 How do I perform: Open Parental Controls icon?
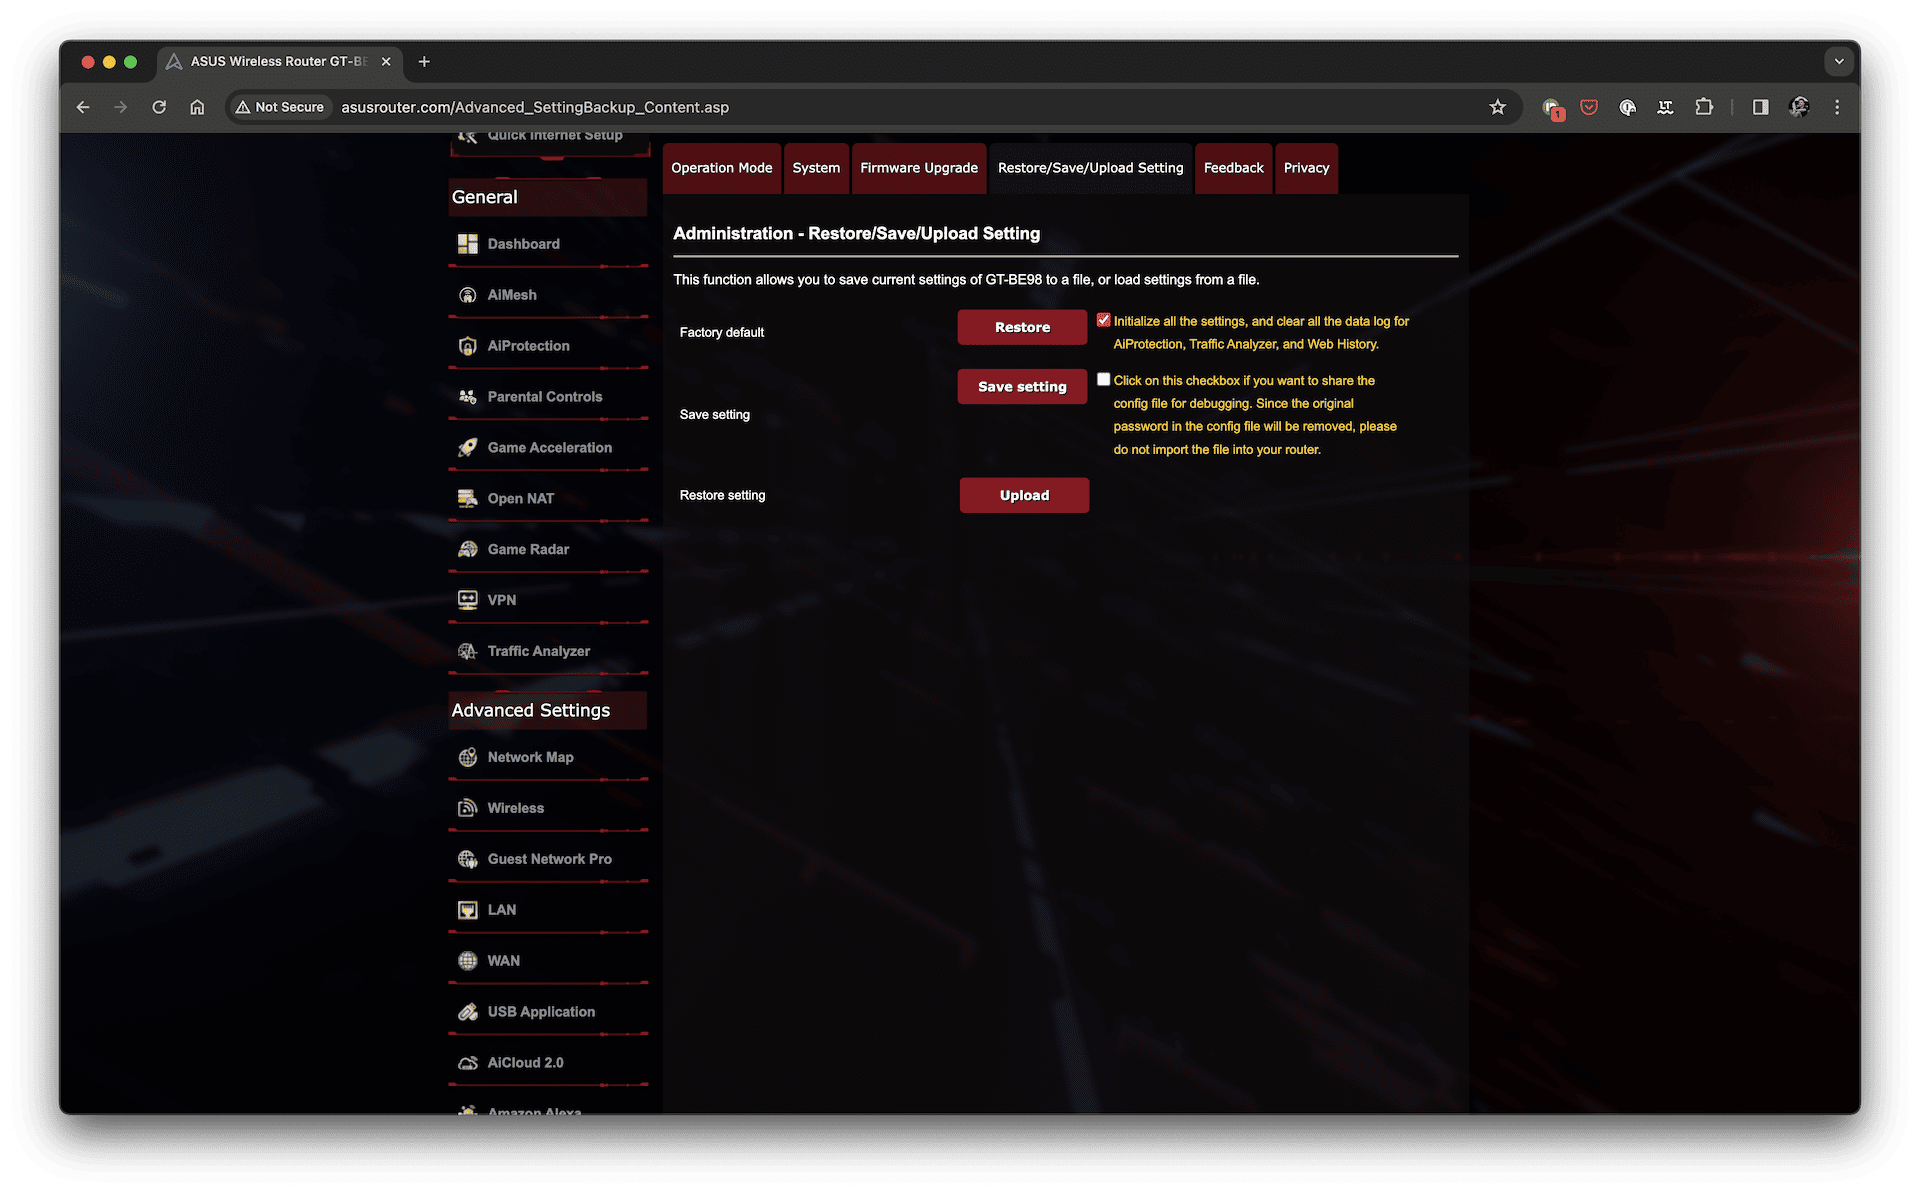pos(467,397)
